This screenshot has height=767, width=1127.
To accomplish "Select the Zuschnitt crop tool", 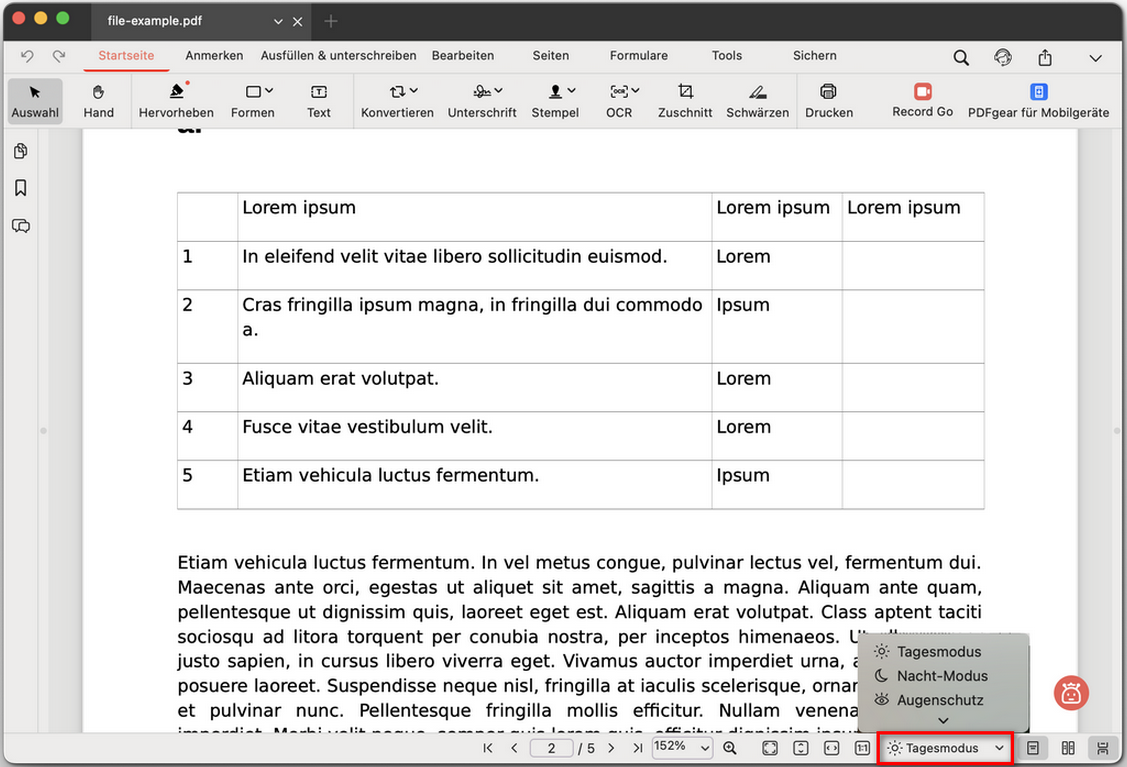I will [684, 100].
